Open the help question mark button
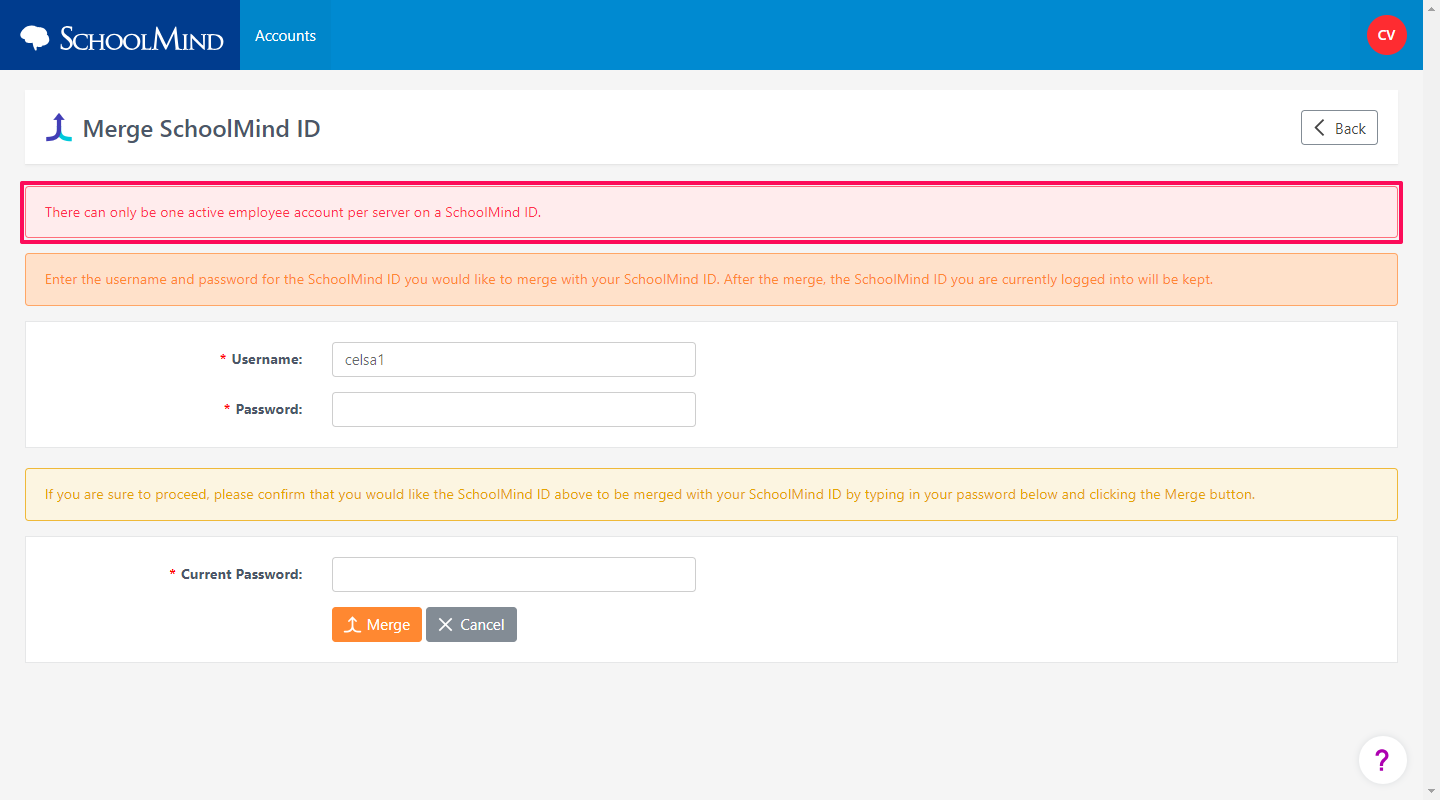 point(1382,760)
